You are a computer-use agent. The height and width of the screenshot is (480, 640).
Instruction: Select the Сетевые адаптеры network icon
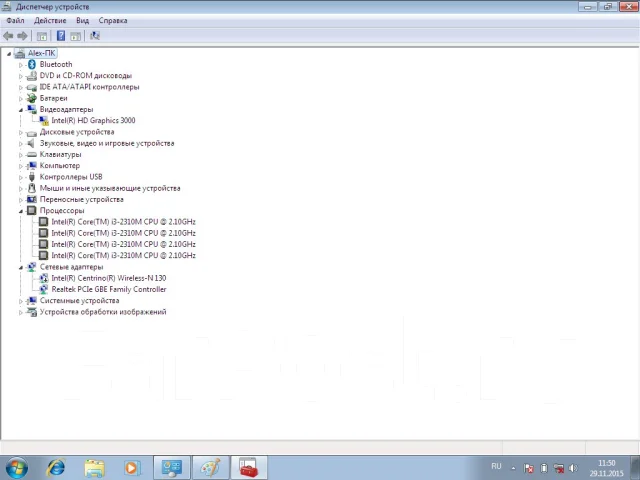(32, 267)
